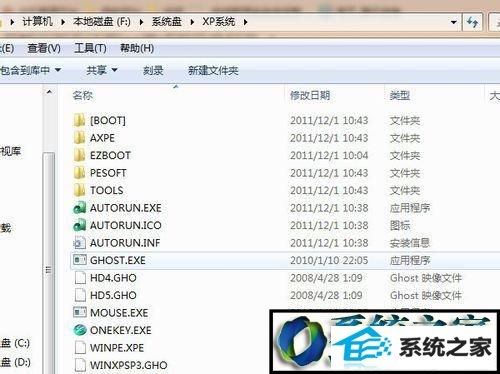
Task: Click the AUTORUN.INF file icon
Action: (x=80, y=243)
